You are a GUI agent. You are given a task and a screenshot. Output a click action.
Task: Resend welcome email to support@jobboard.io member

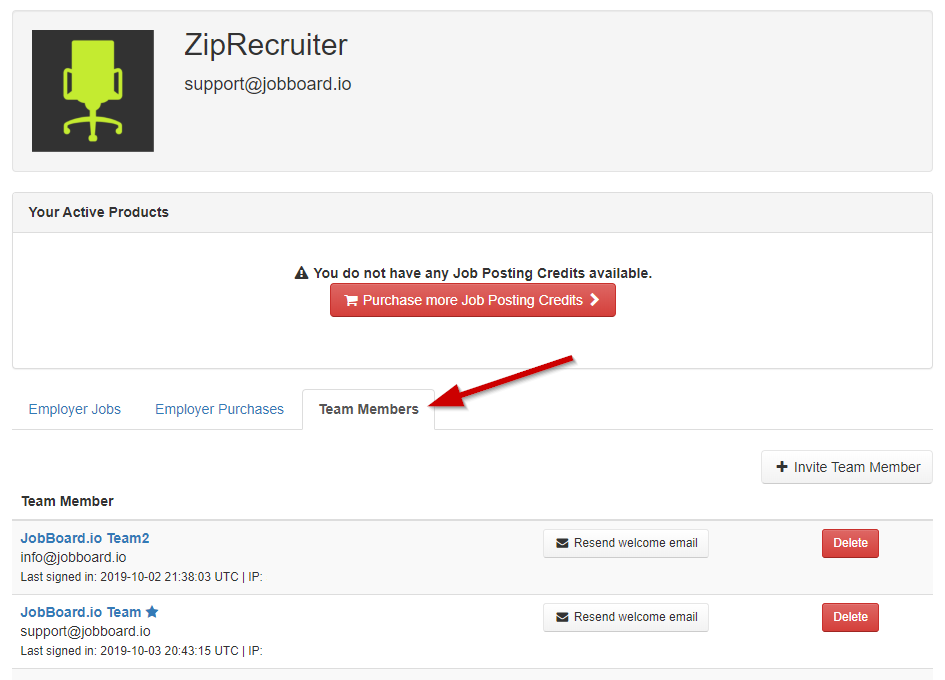pyautogui.click(x=626, y=617)
